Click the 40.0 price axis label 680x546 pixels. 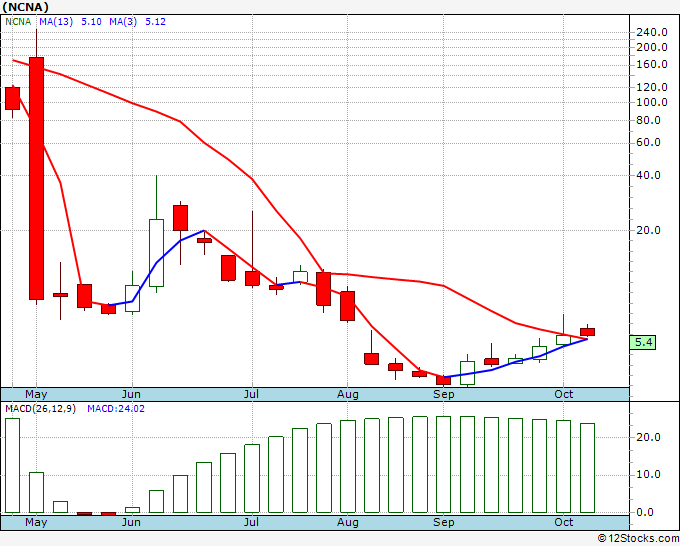648,175
